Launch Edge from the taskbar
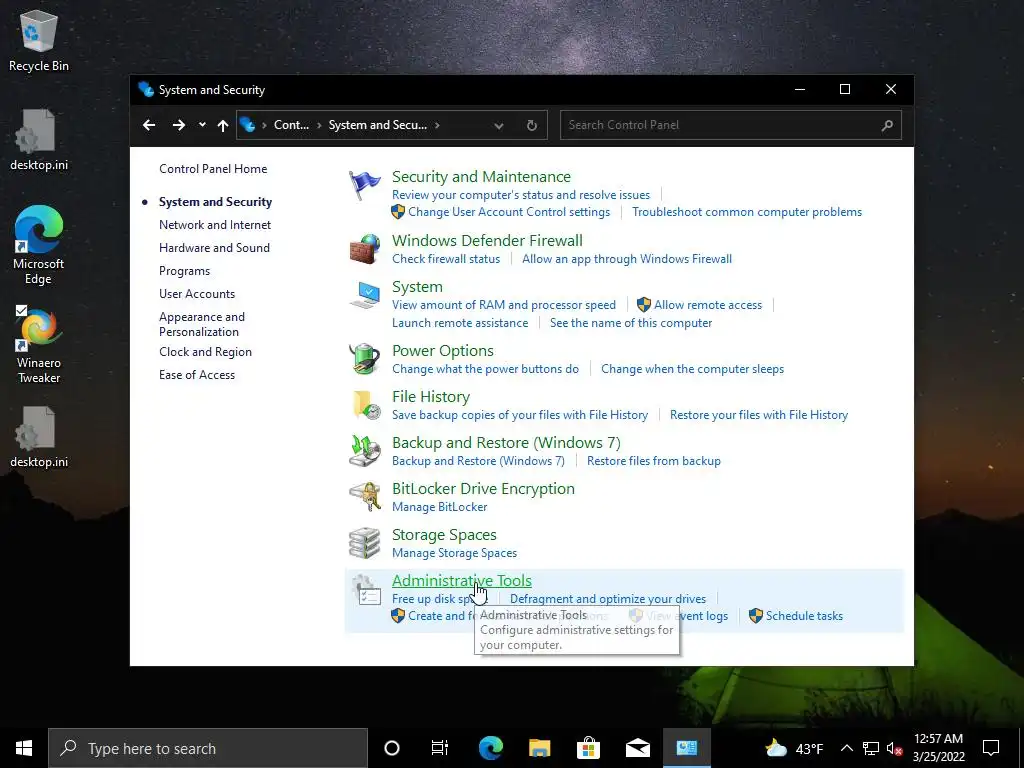Viewport: 1024px width, 768px height. 490,748
